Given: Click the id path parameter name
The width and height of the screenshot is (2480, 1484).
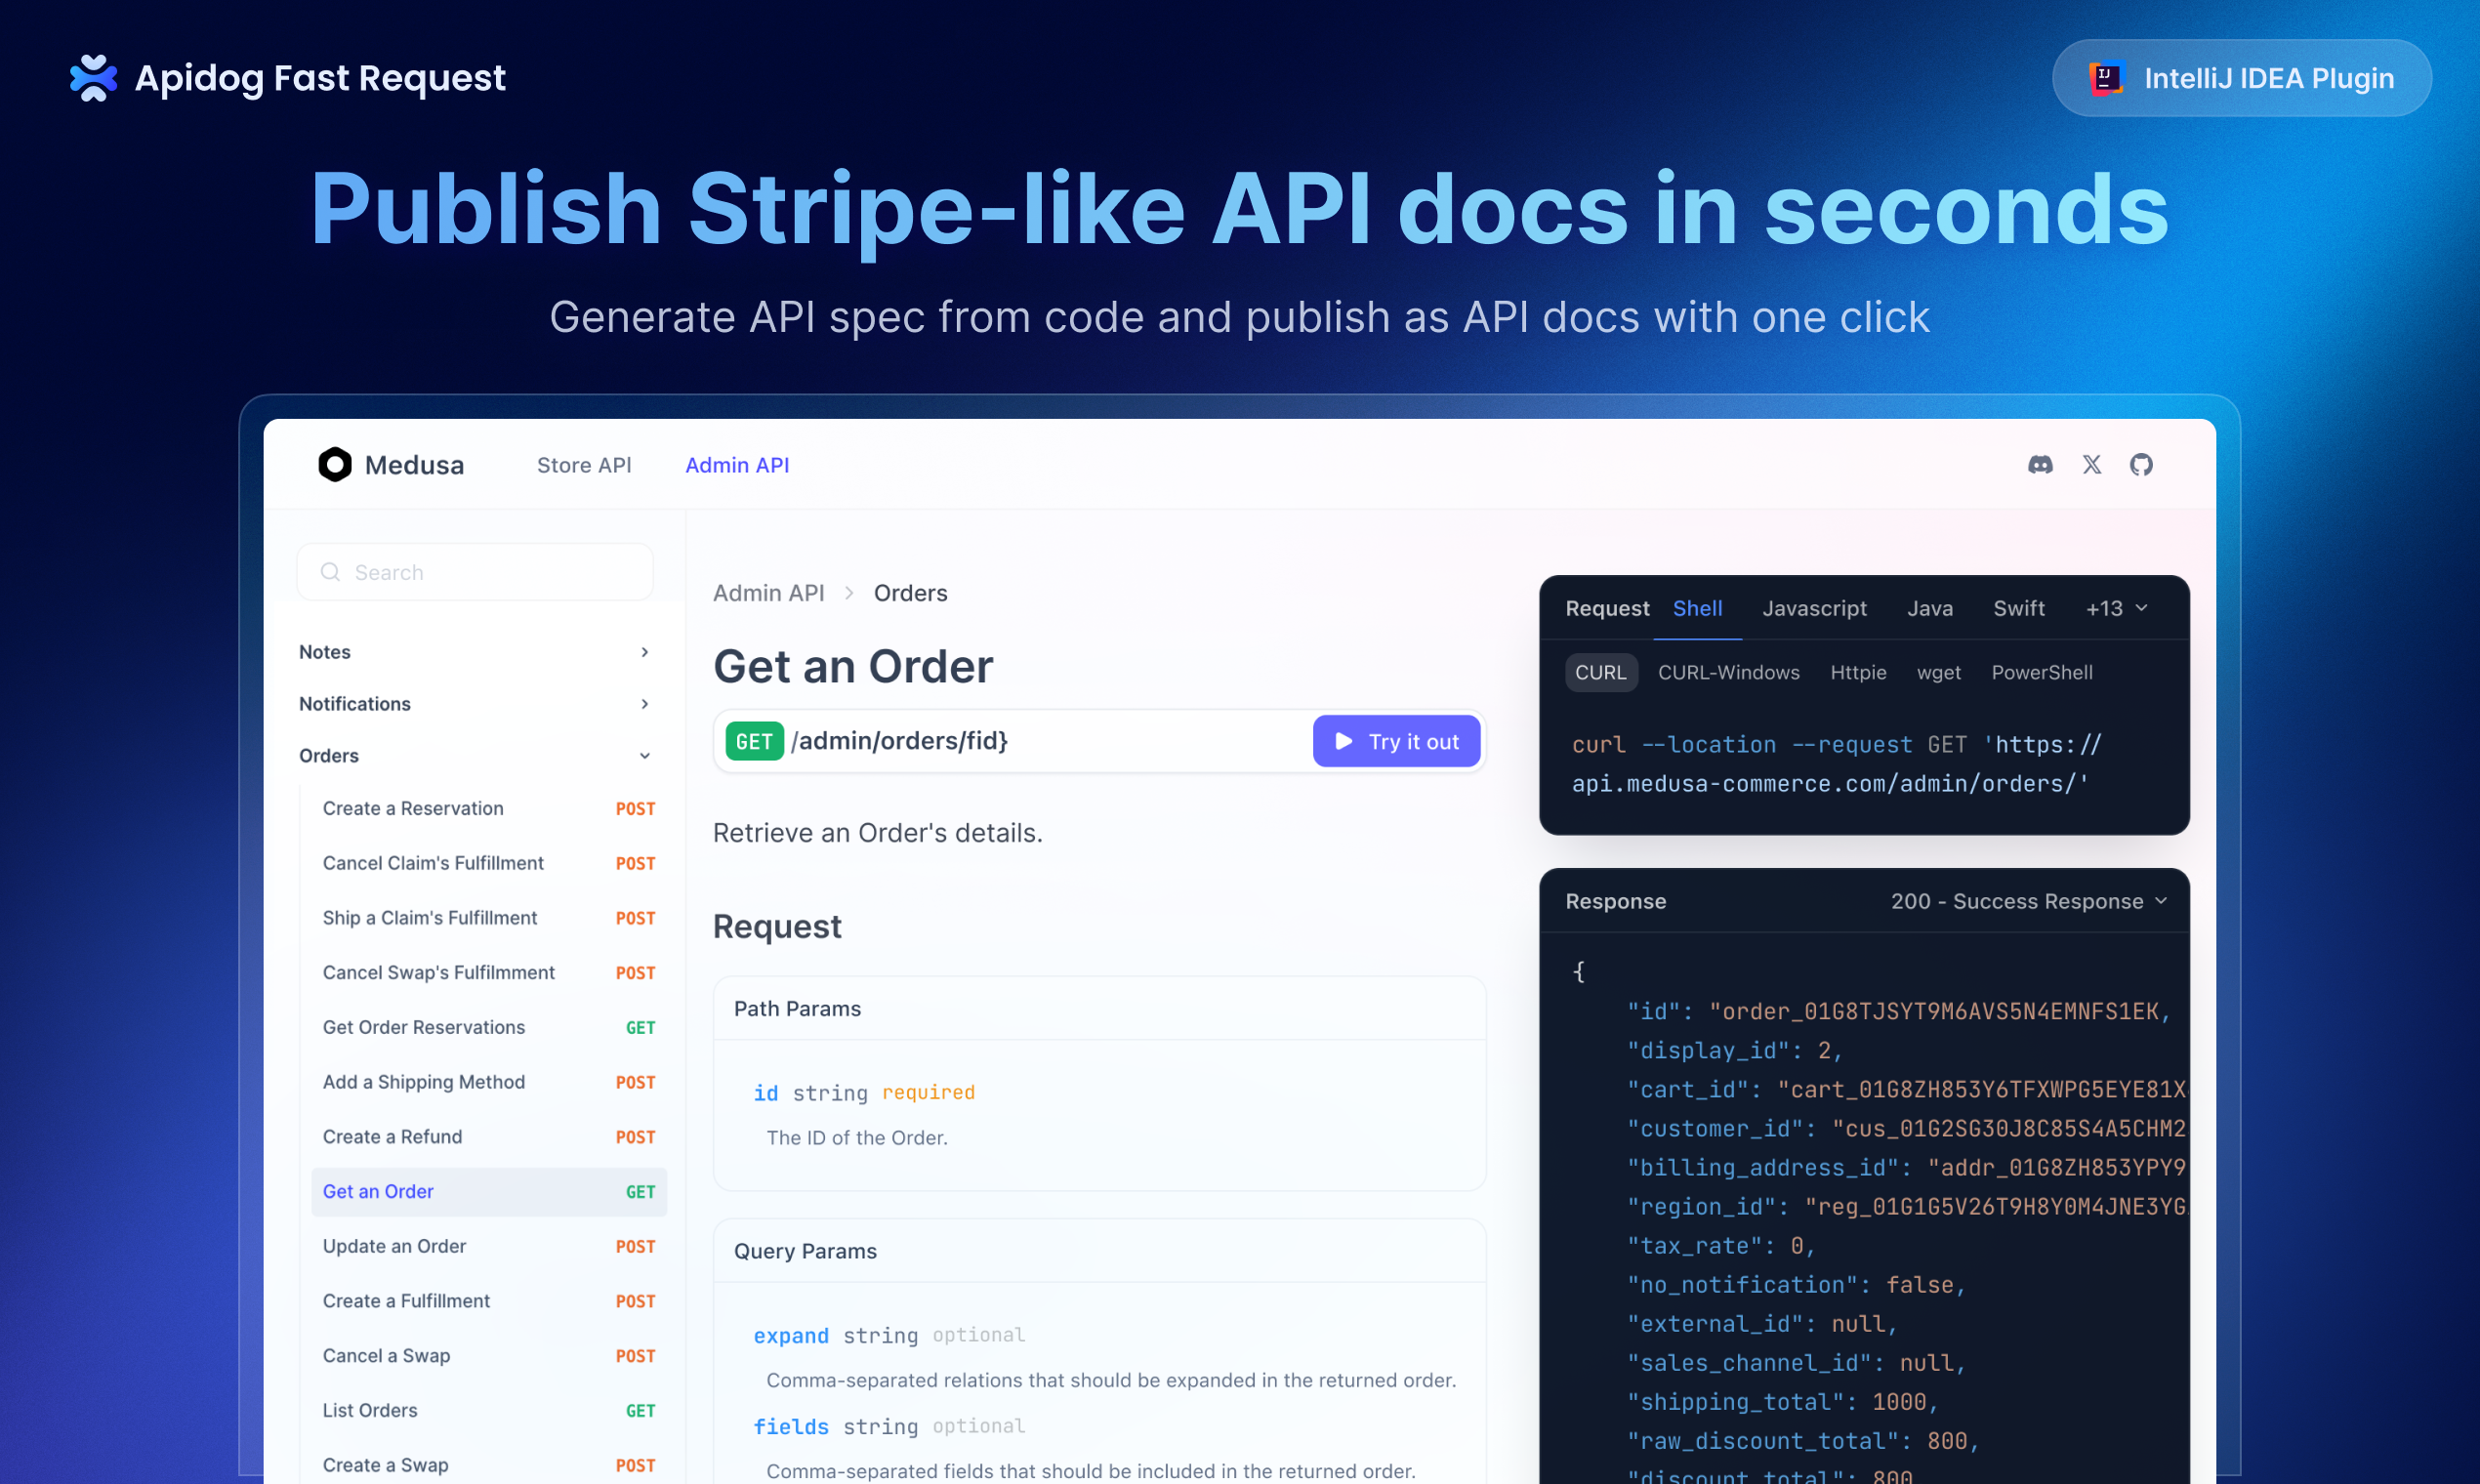Looking at the screenshot, I should click(766, 1093).
